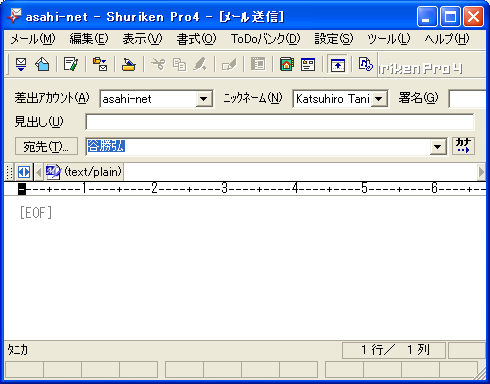Click the 1 行／ 1 列 status indicator
The image size is (490, 384).
pyautogui.click(x=395, y=350)
